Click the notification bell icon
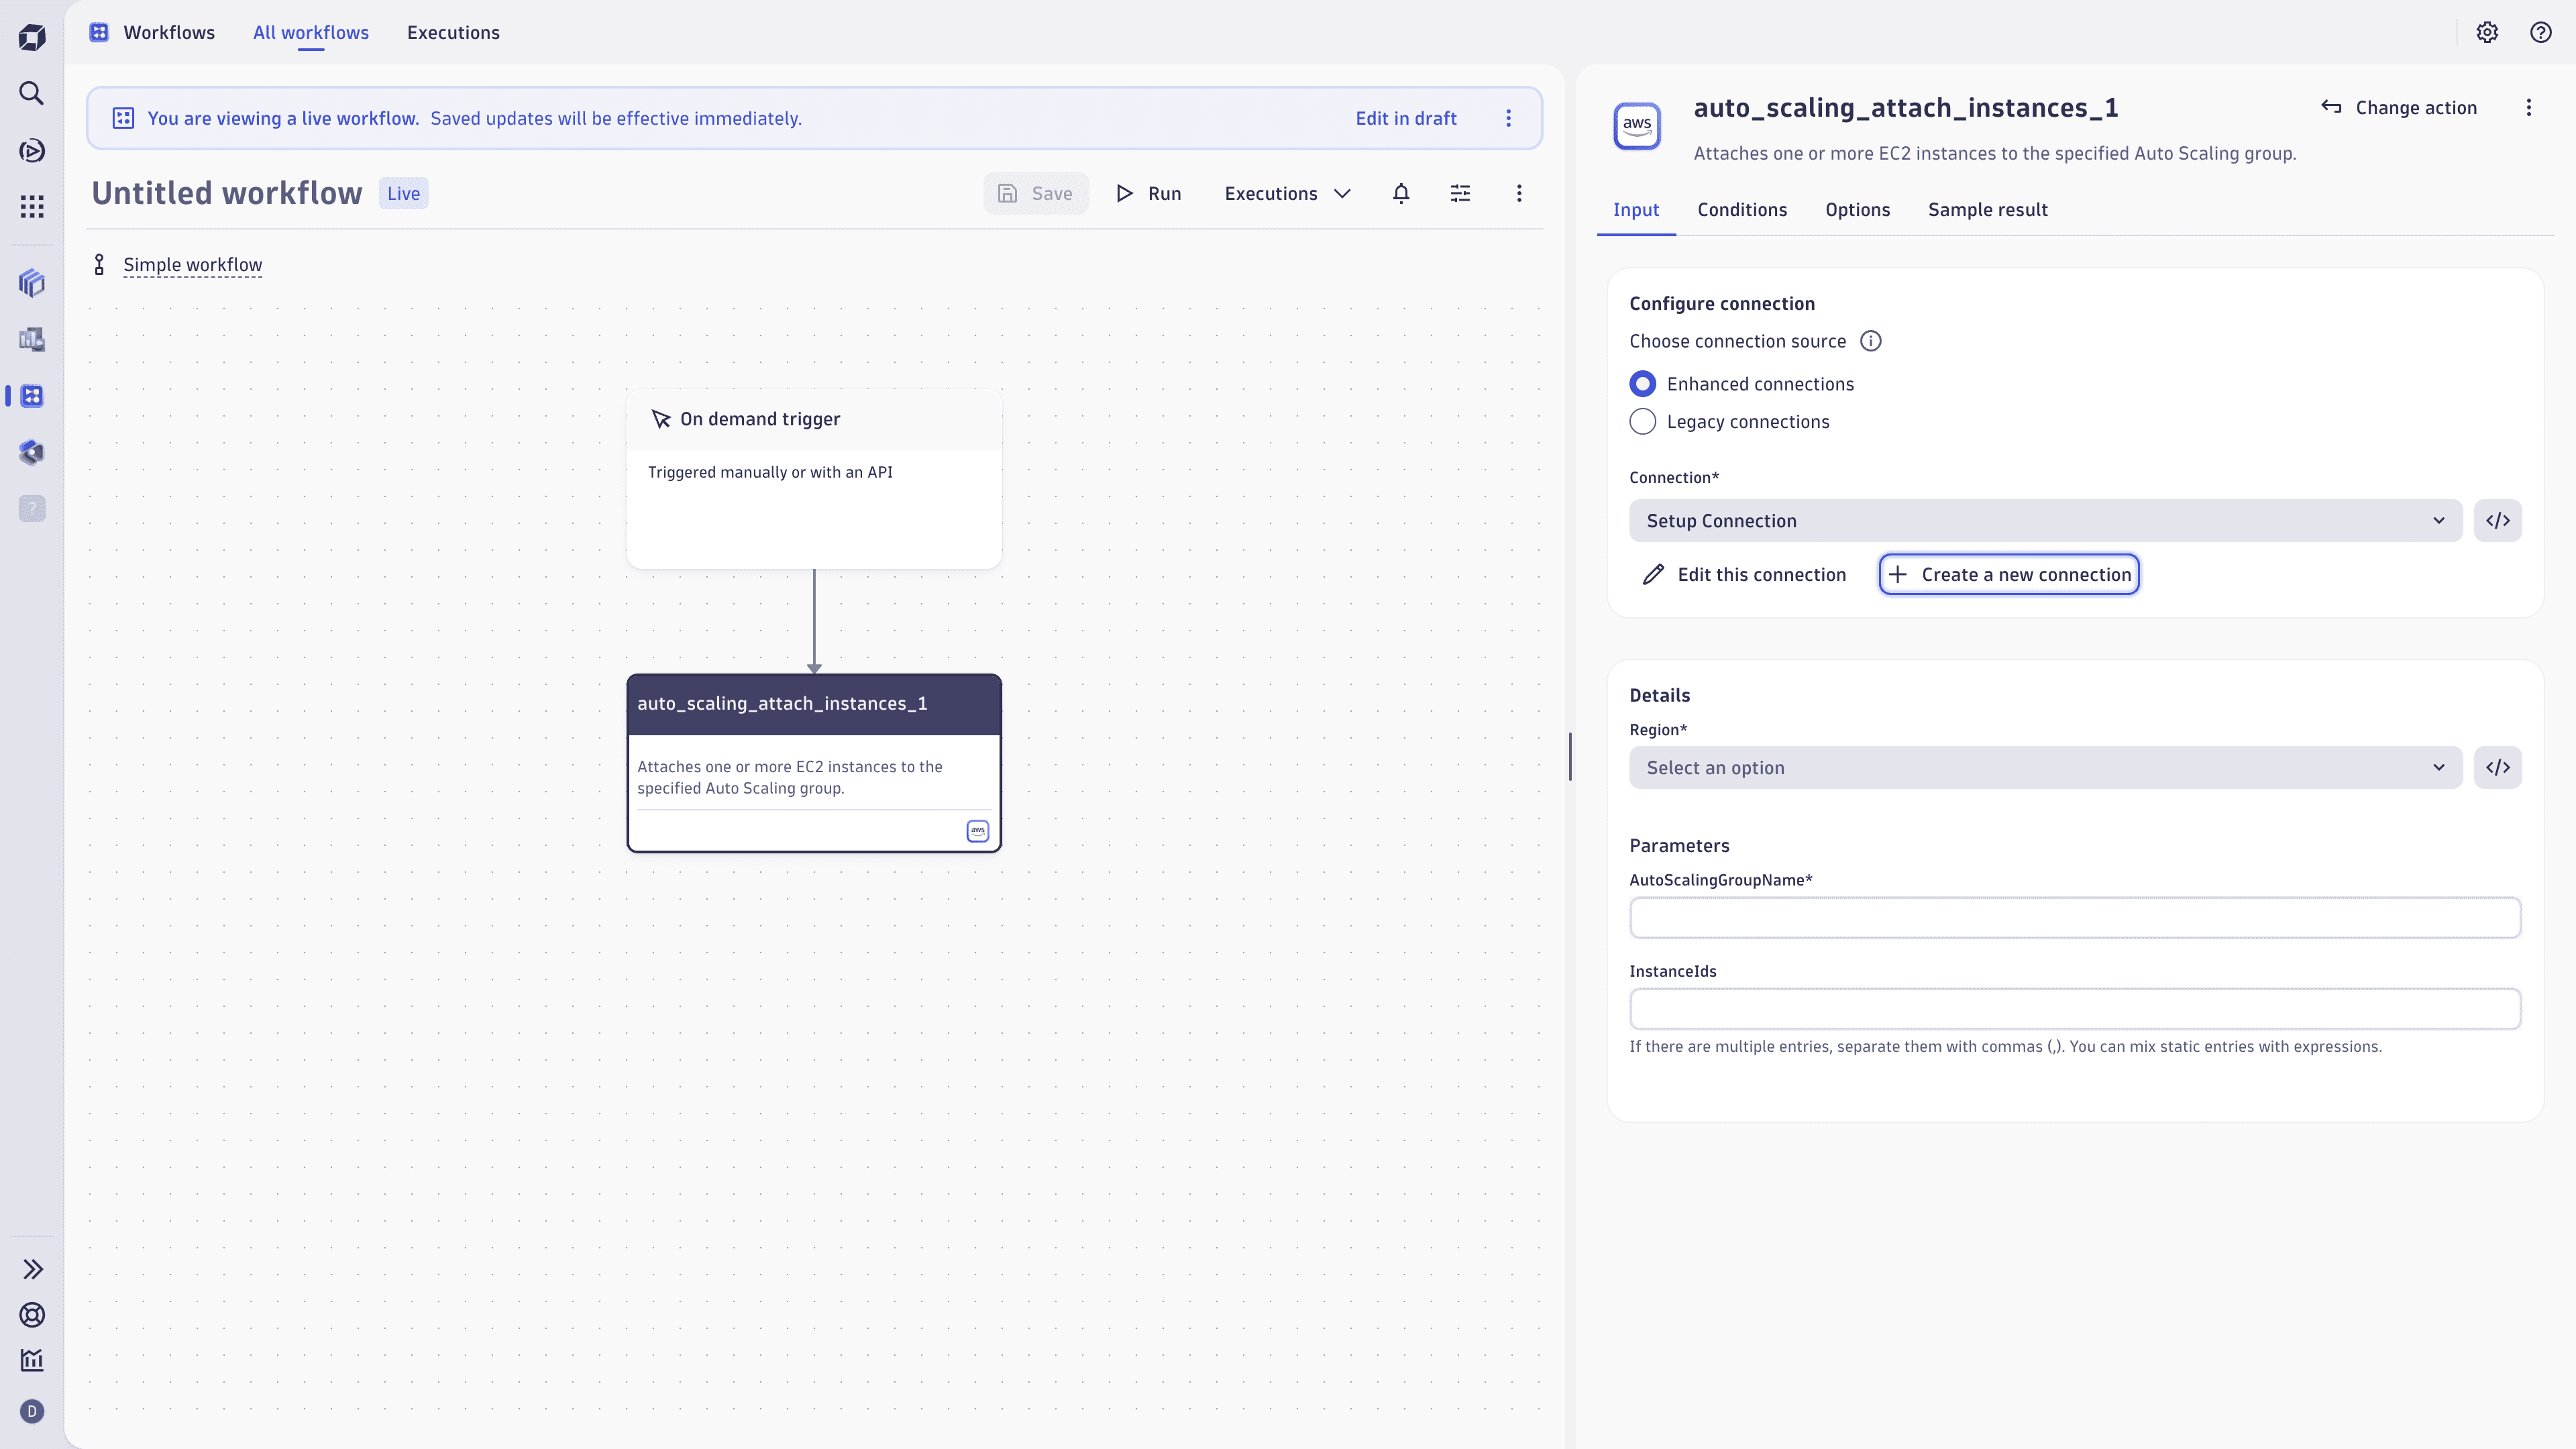The width and height of the screenshot is (2576, 1449). [x=1401, y=193]
